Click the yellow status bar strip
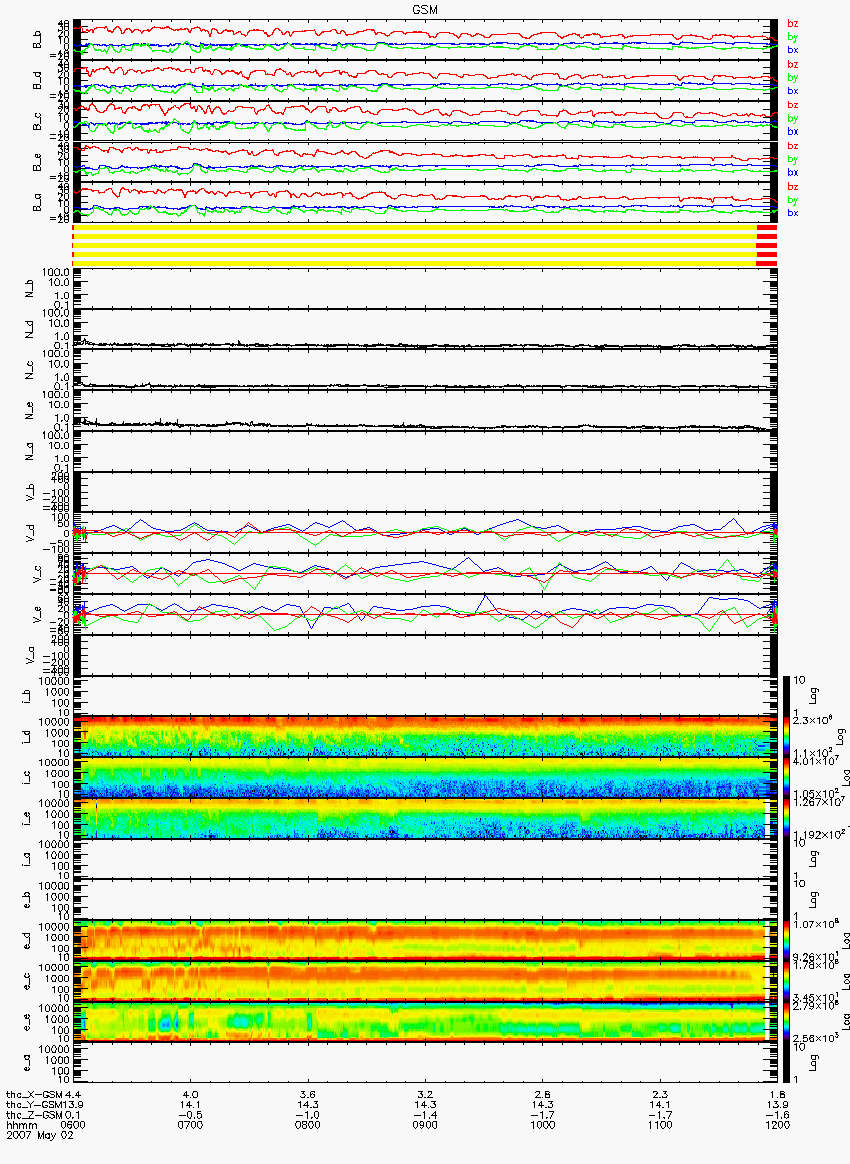 414,245
